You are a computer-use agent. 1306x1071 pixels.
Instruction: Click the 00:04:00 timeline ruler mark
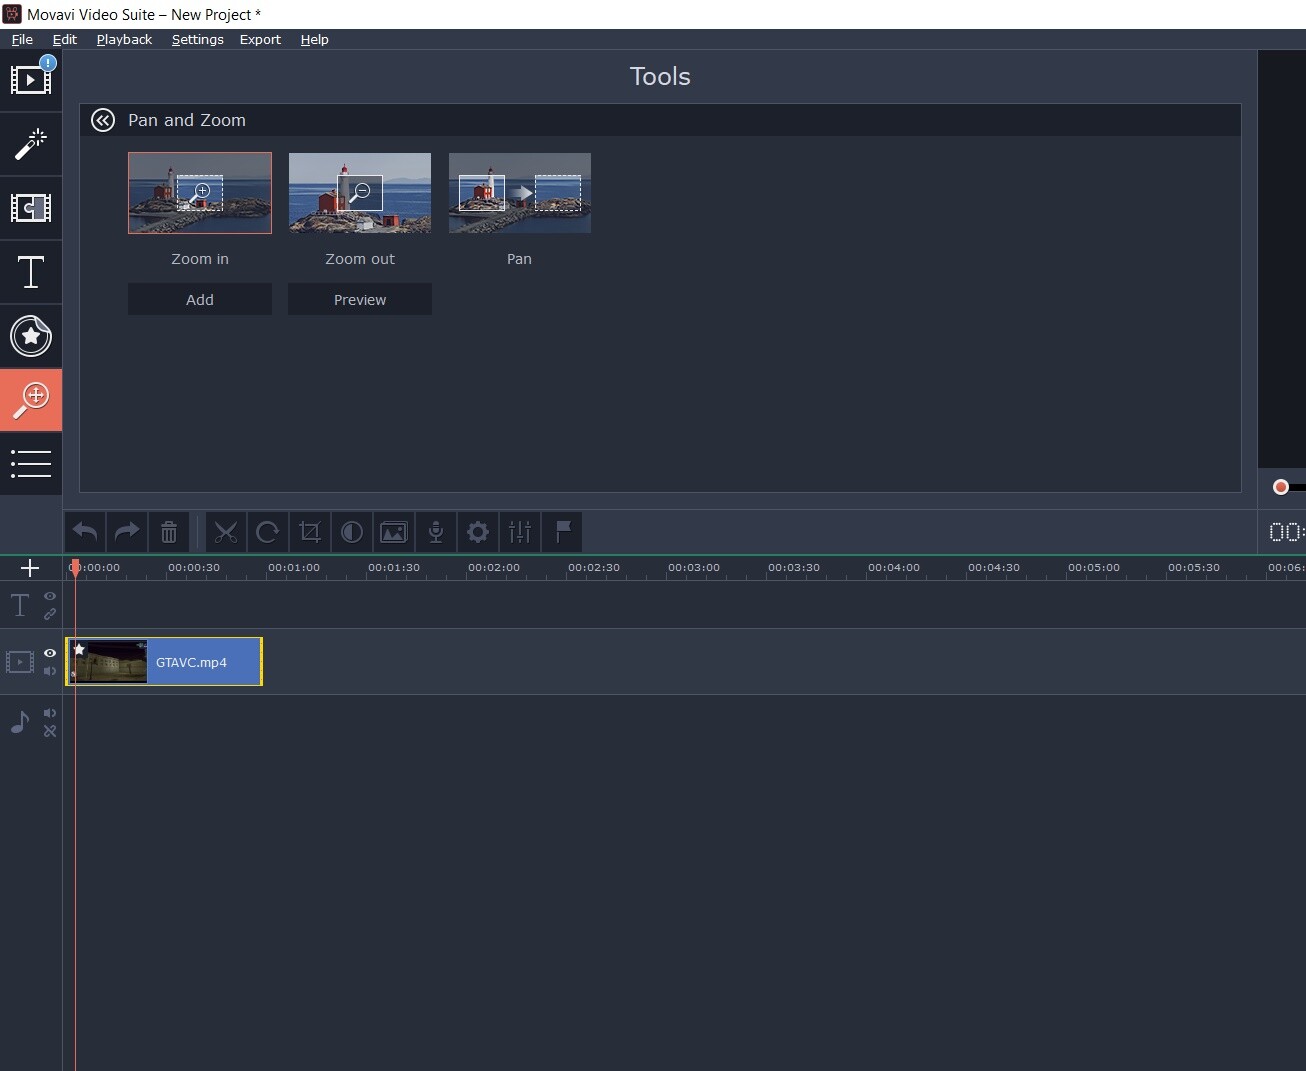point(894,567)
